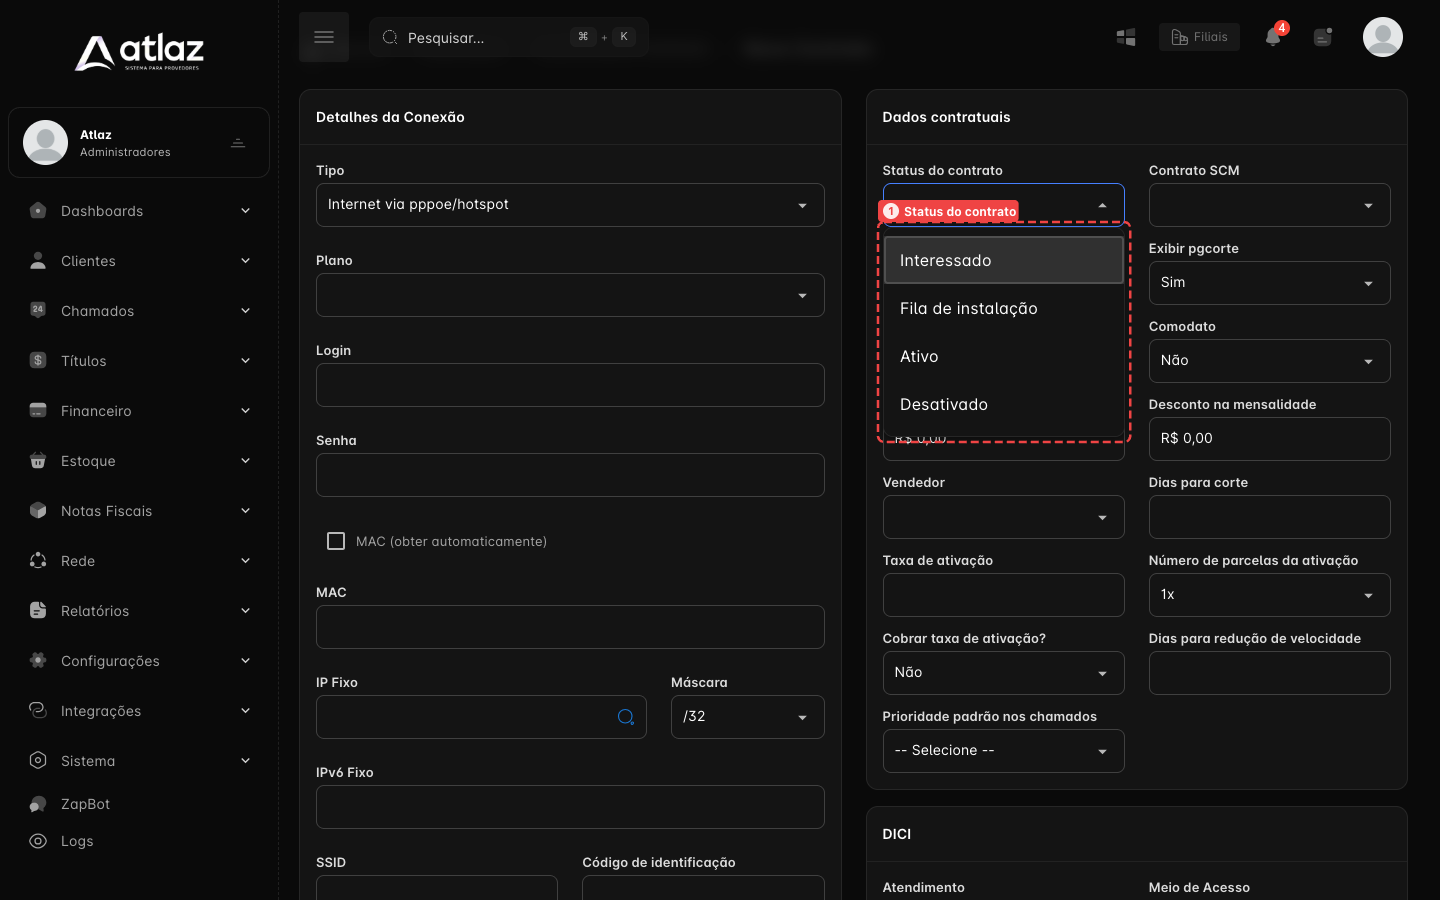The width and height of the screenshot is (1440, 900).
Task: Open Clientes sidebar menu
Action: [139, 261]
